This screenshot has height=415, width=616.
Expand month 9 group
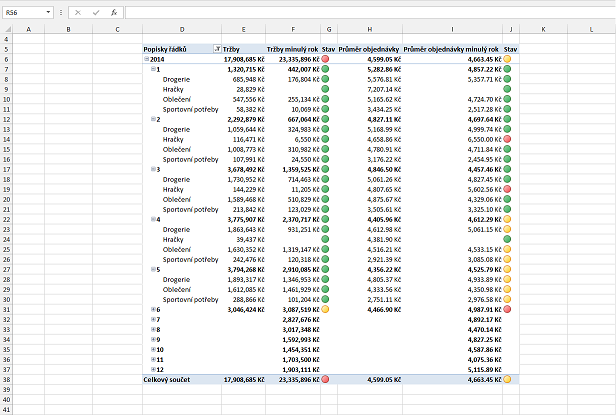[x=154, y=339]
